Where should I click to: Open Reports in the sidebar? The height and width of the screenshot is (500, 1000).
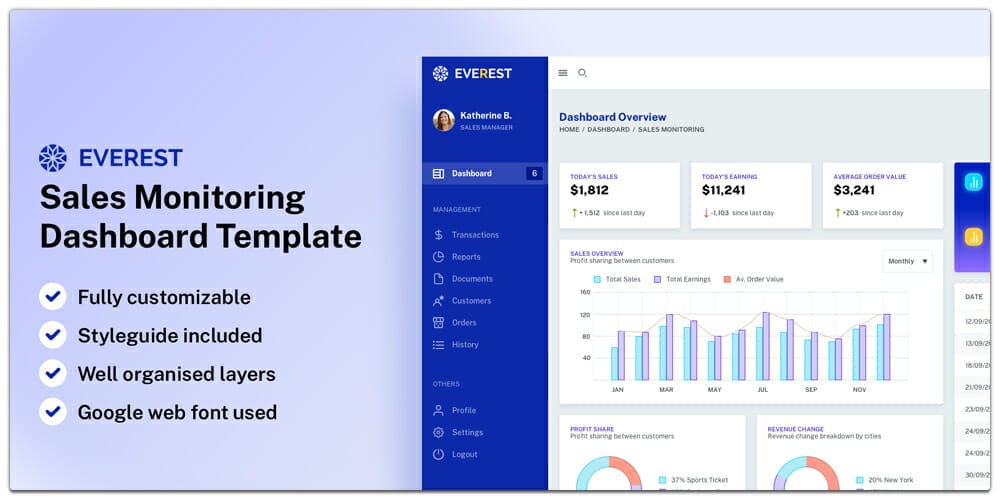click(466, 257)
